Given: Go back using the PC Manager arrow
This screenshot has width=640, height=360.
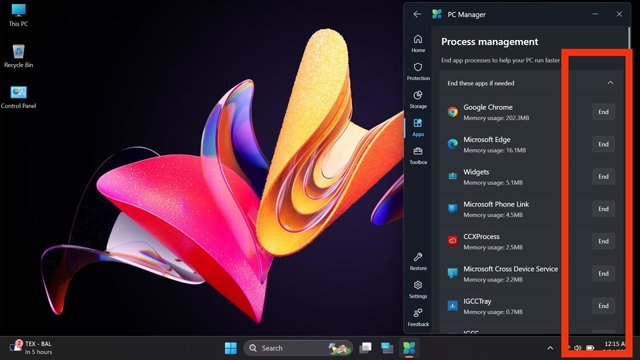Looking at the screenshot, I should [417, 14].
